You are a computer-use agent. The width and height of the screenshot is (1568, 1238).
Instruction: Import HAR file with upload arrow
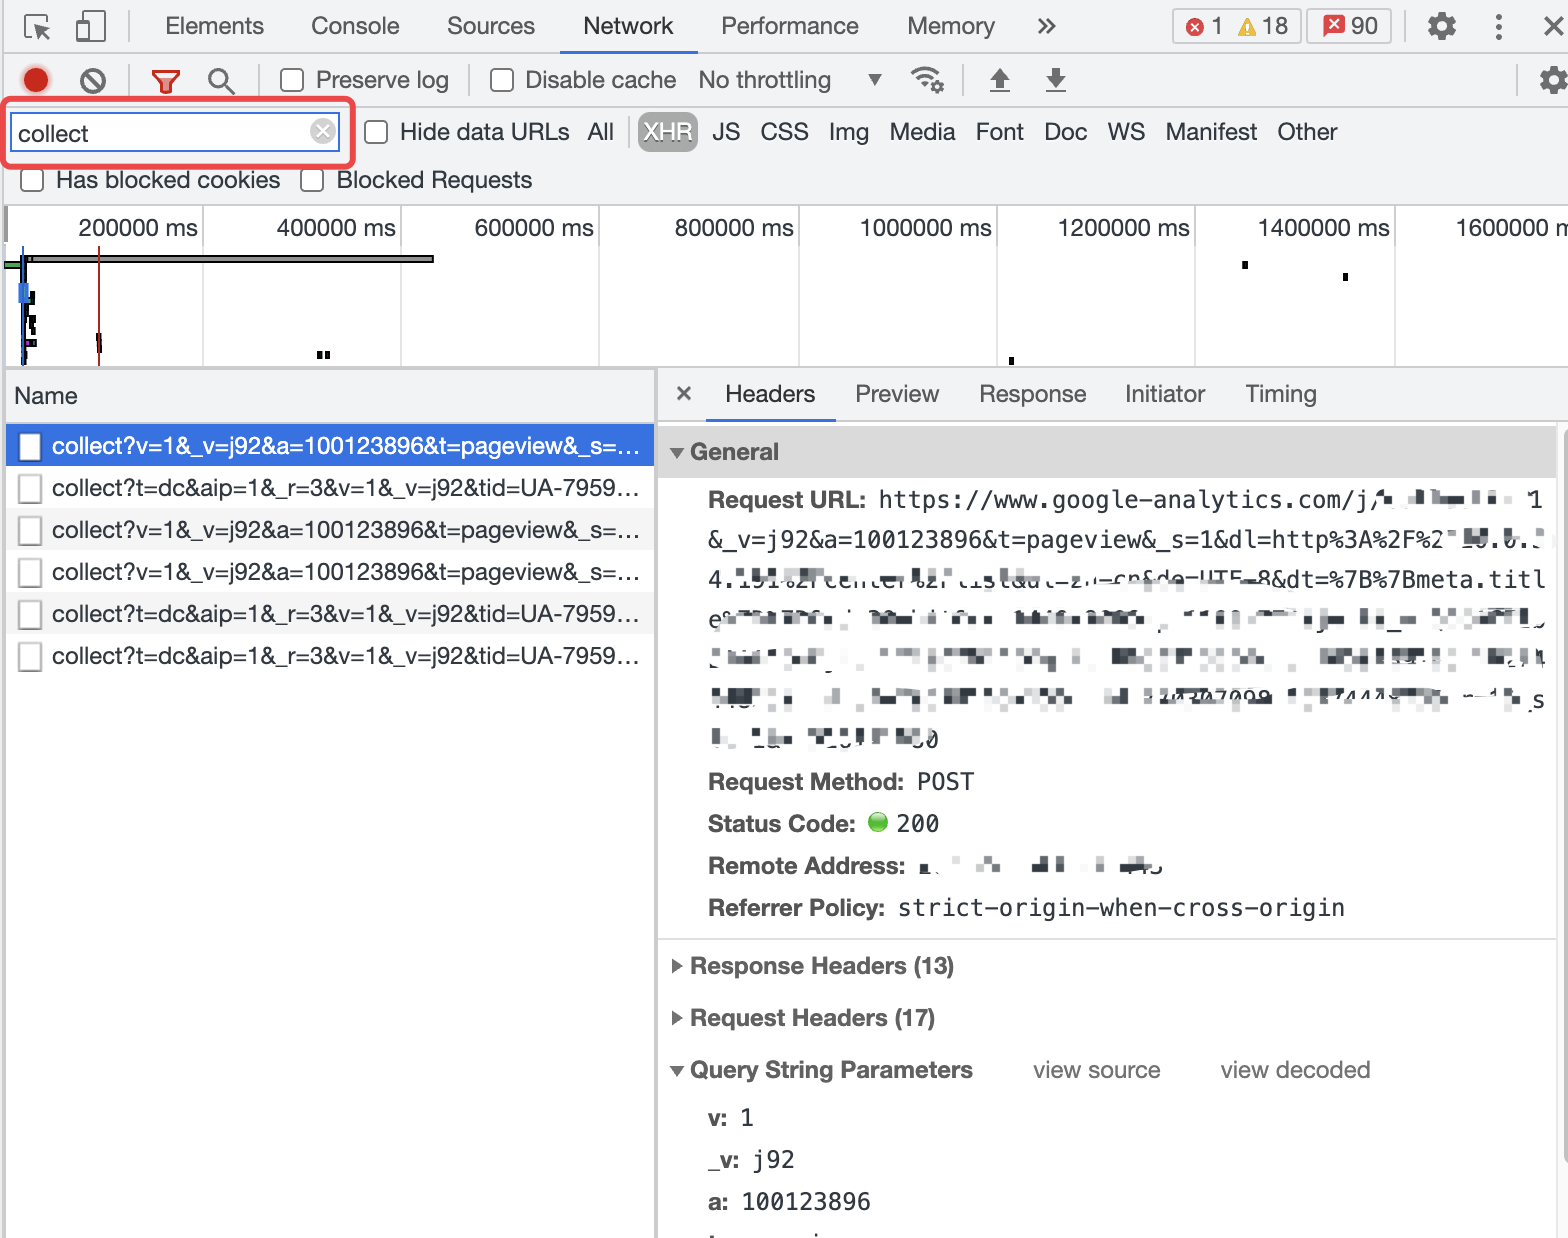(x=999, y=79)
